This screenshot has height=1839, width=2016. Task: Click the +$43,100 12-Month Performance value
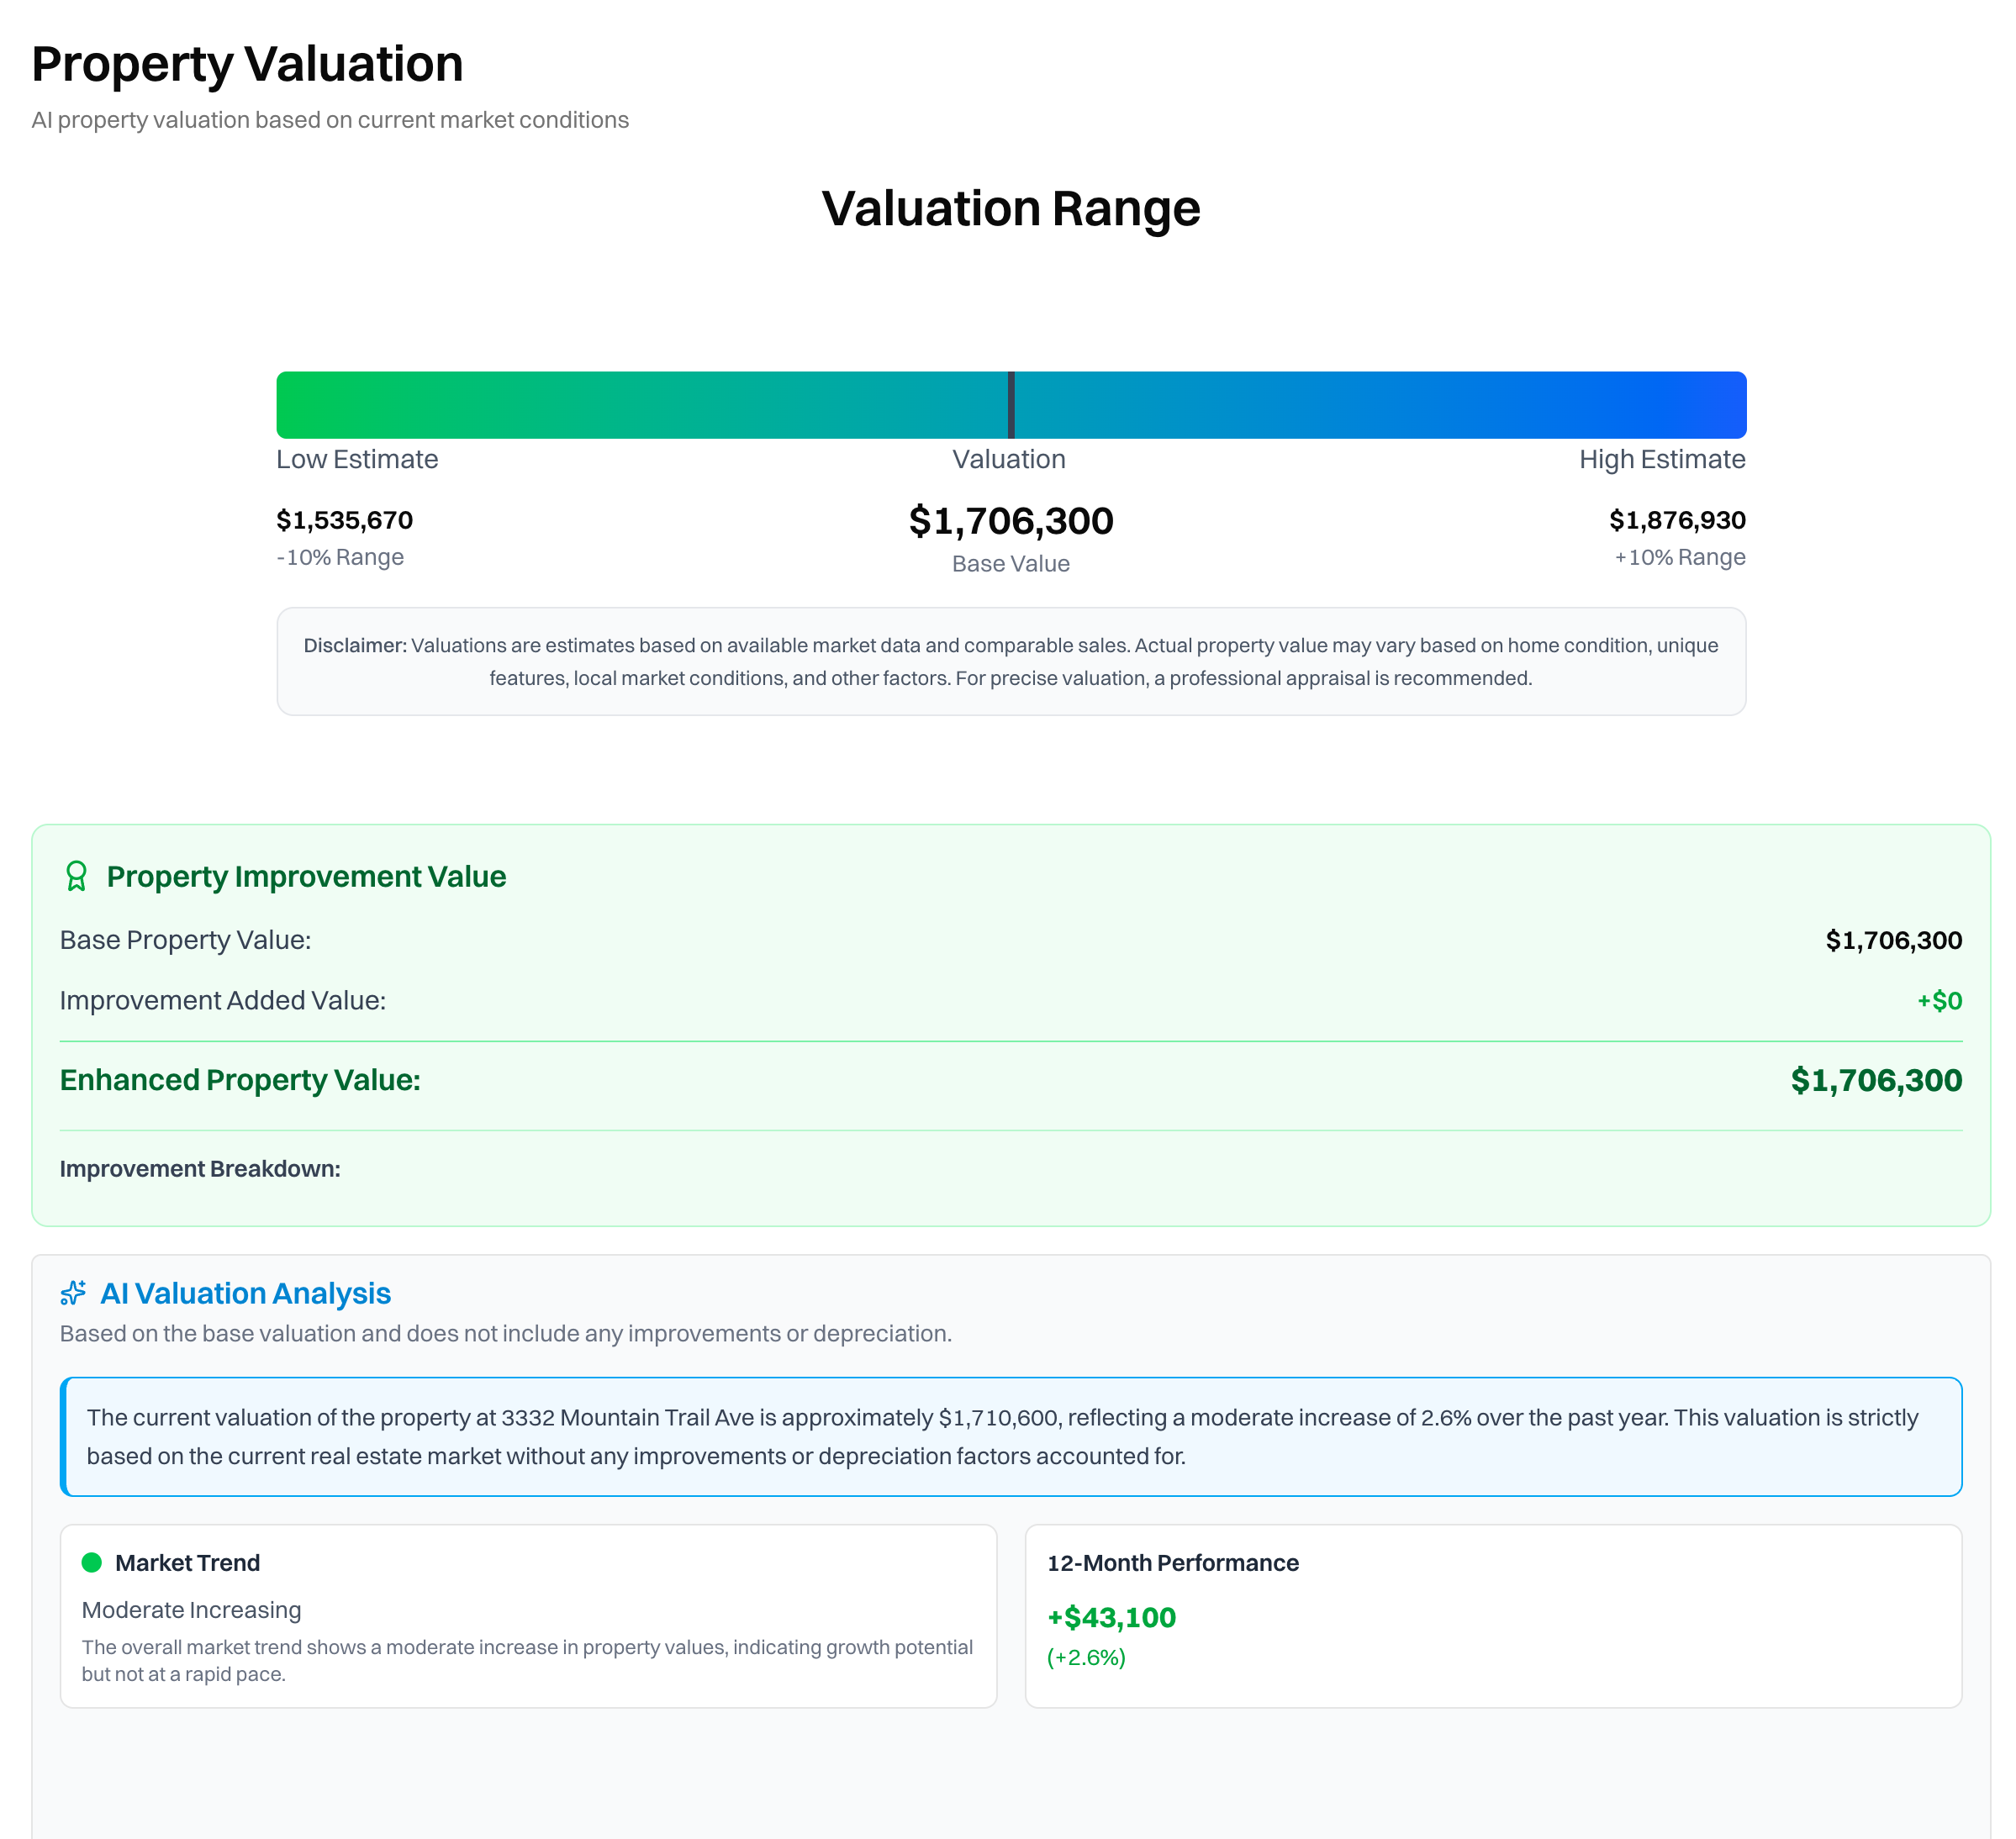(x=1111, y=1617)
